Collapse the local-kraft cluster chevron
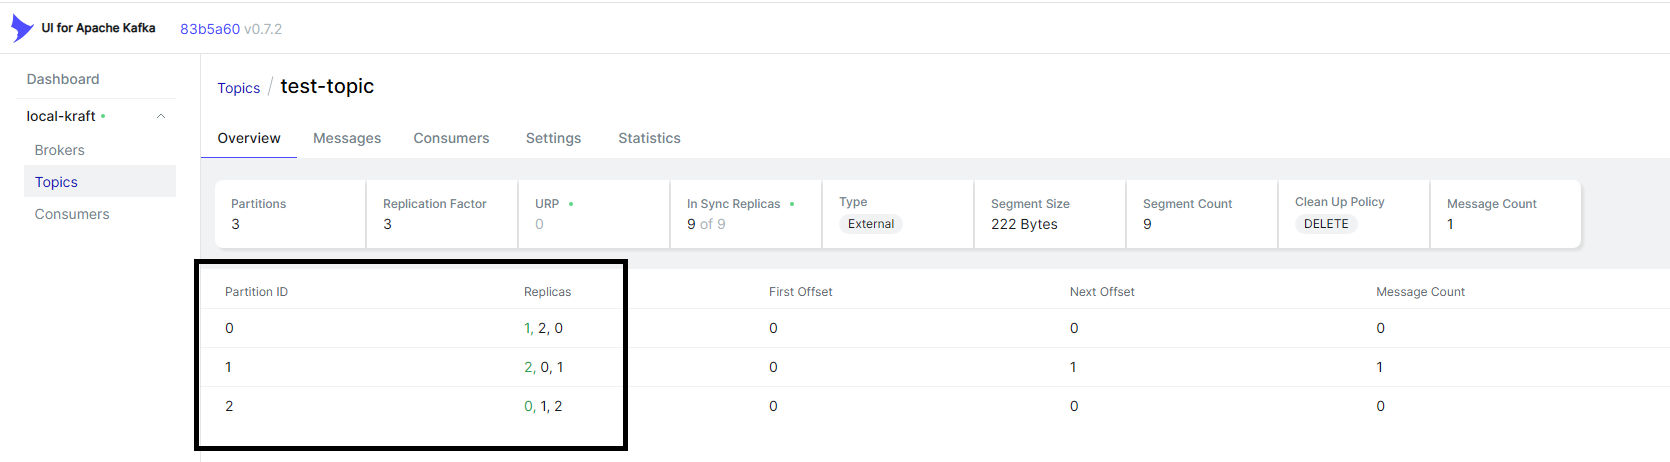The height and width of the screenshot is (462, 1670). [x=161, y=117]
